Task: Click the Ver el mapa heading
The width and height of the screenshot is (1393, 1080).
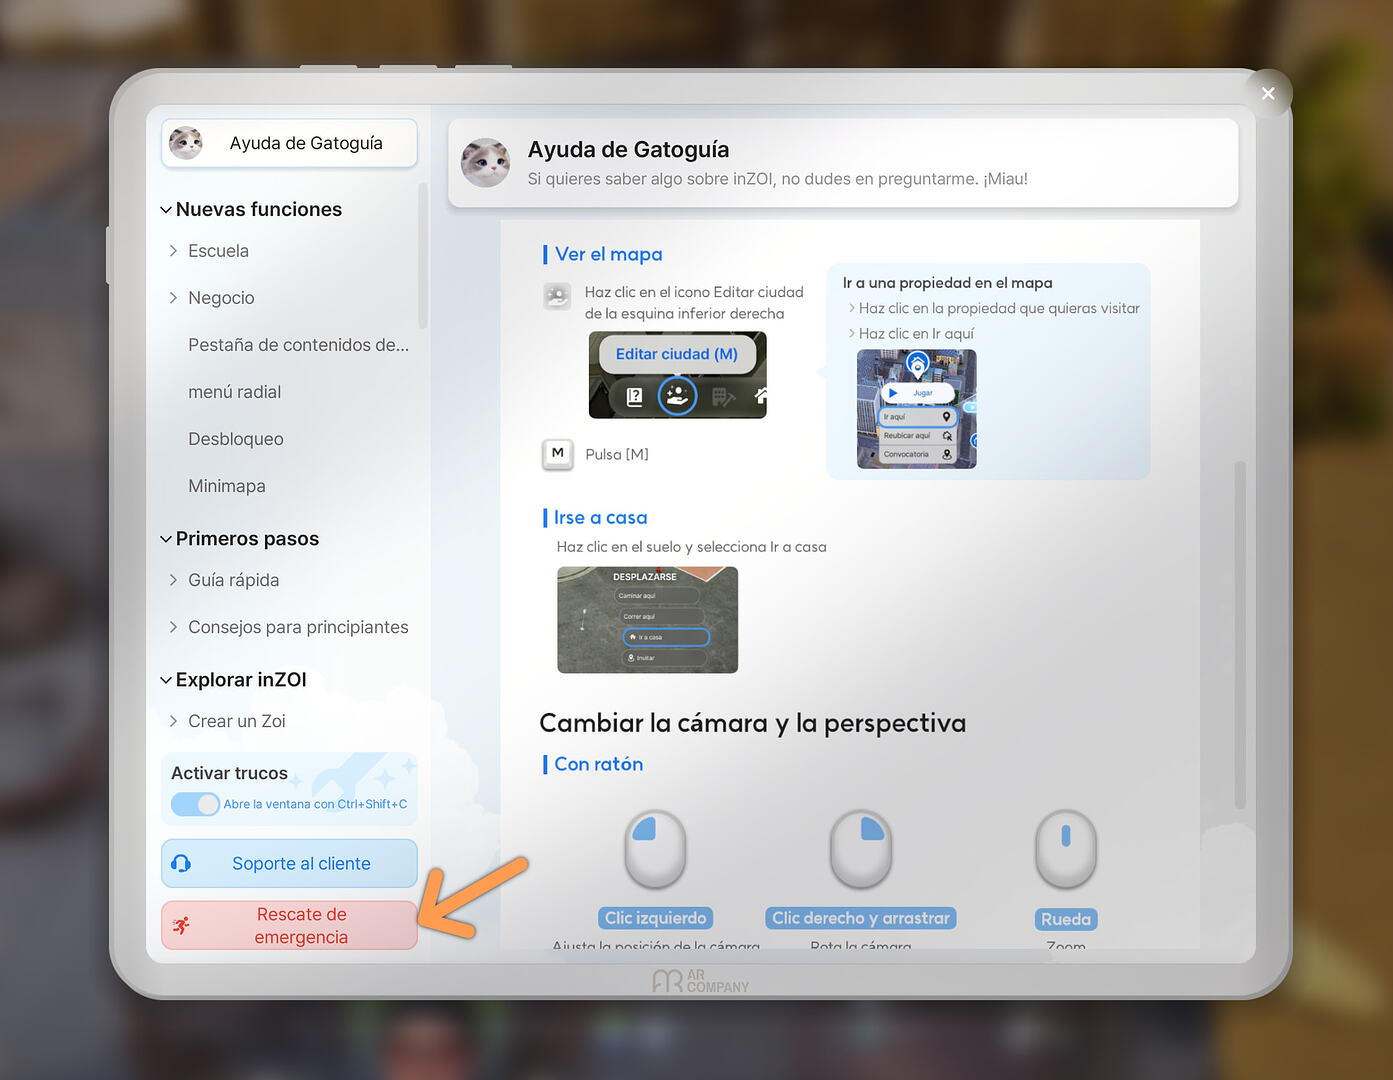Action: tap(608, 254)
